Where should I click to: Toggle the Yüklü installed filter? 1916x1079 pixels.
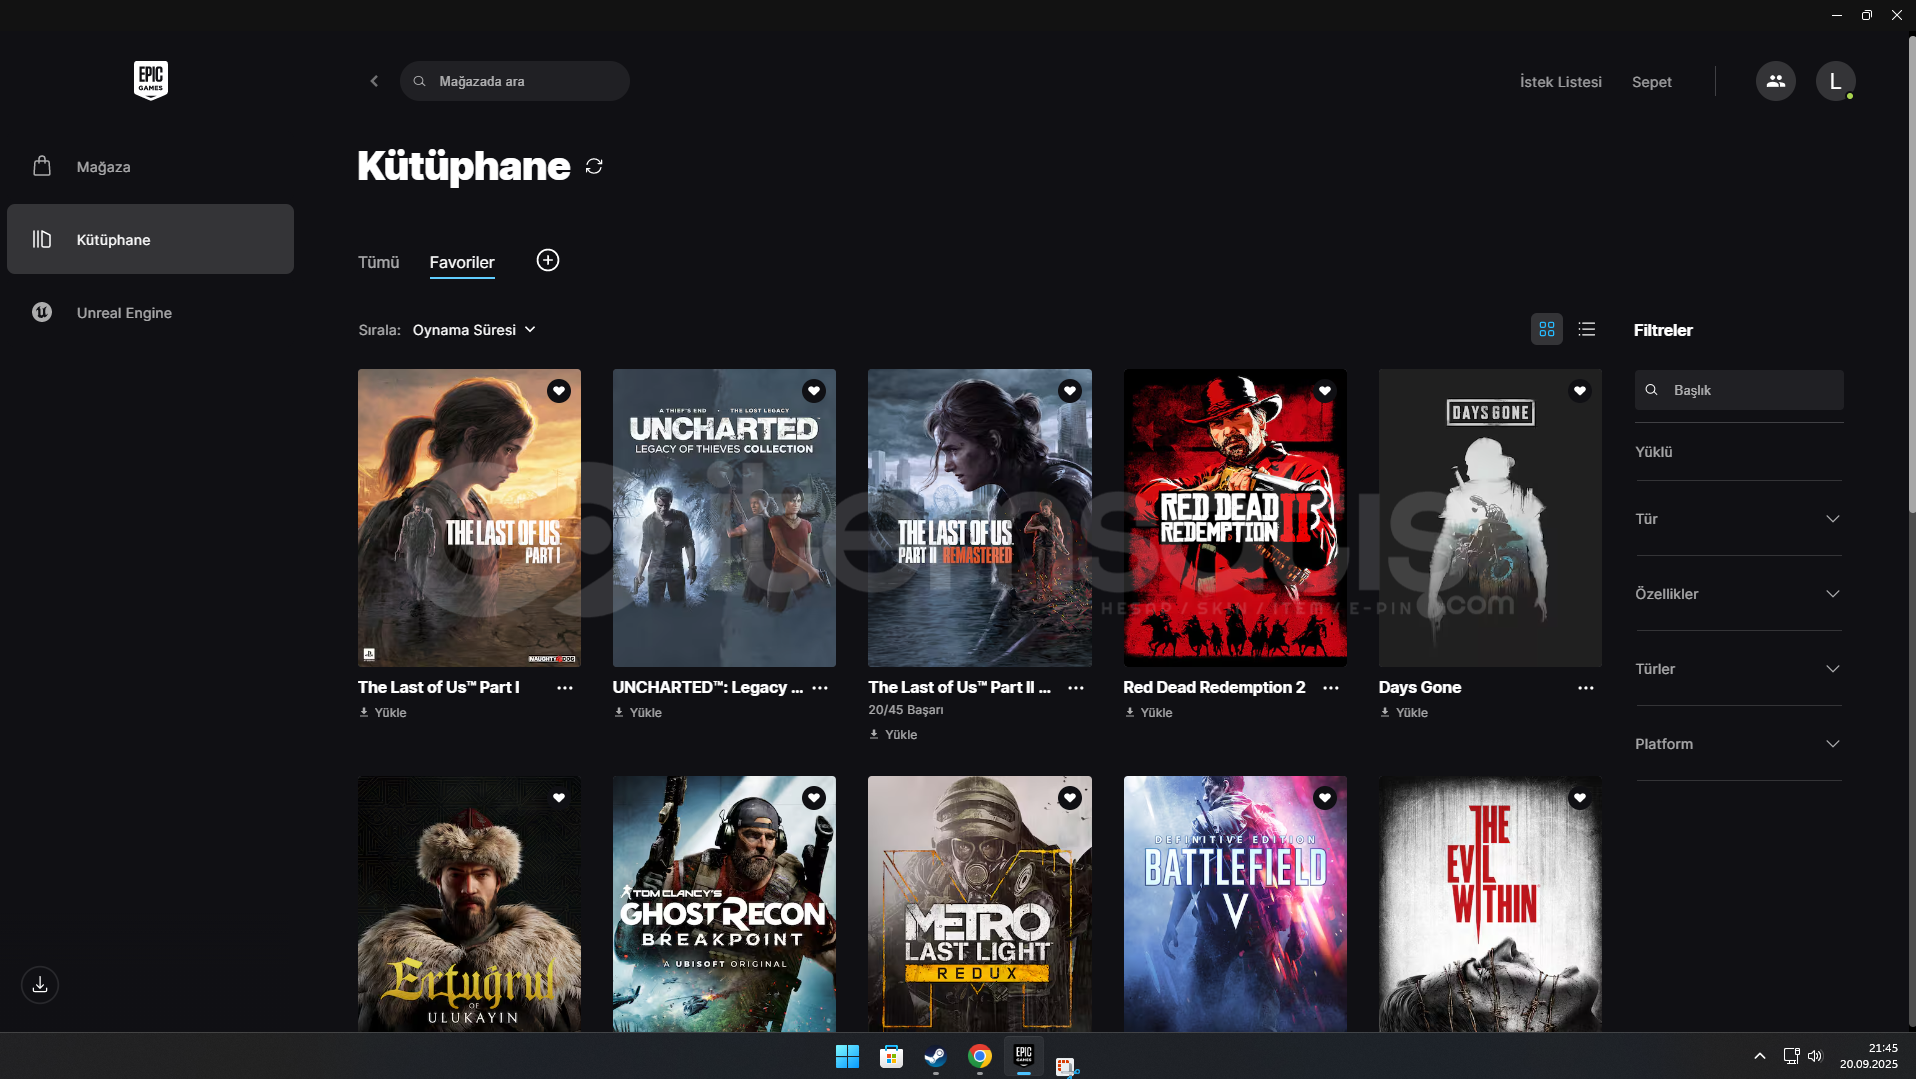tap(1654, 452)
